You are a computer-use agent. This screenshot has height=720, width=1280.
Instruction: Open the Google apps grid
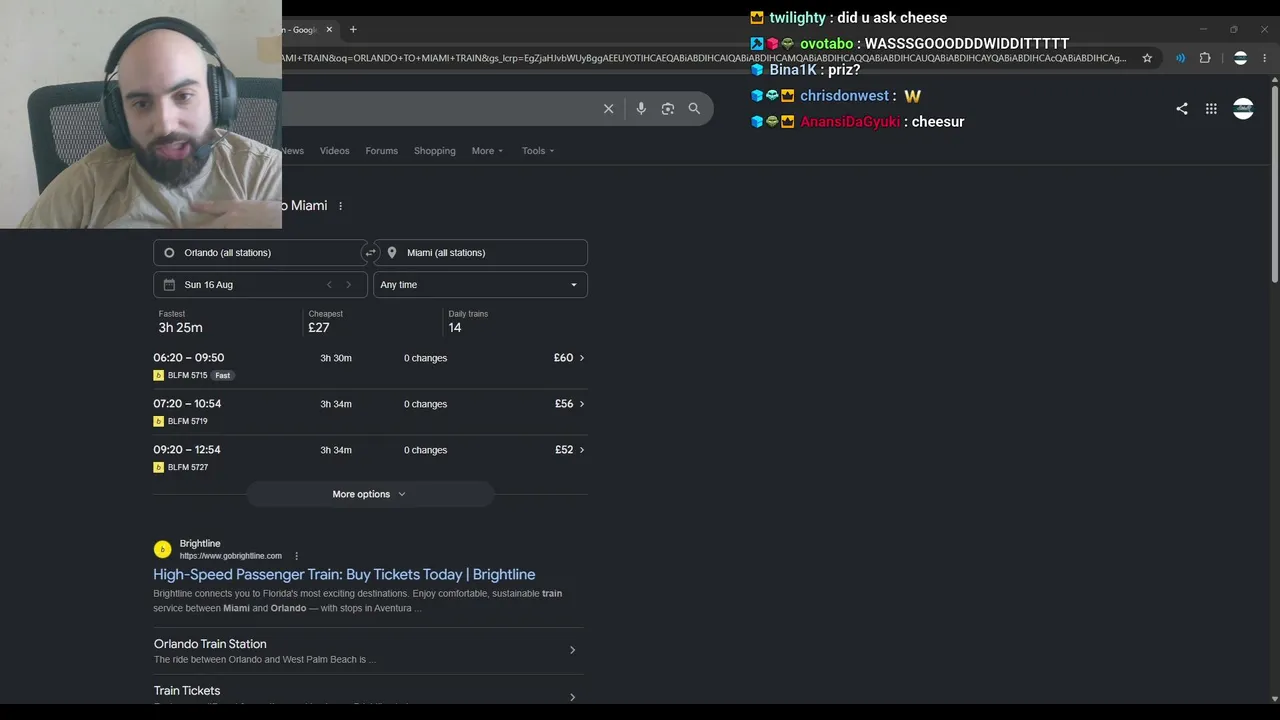[1211, 109]
